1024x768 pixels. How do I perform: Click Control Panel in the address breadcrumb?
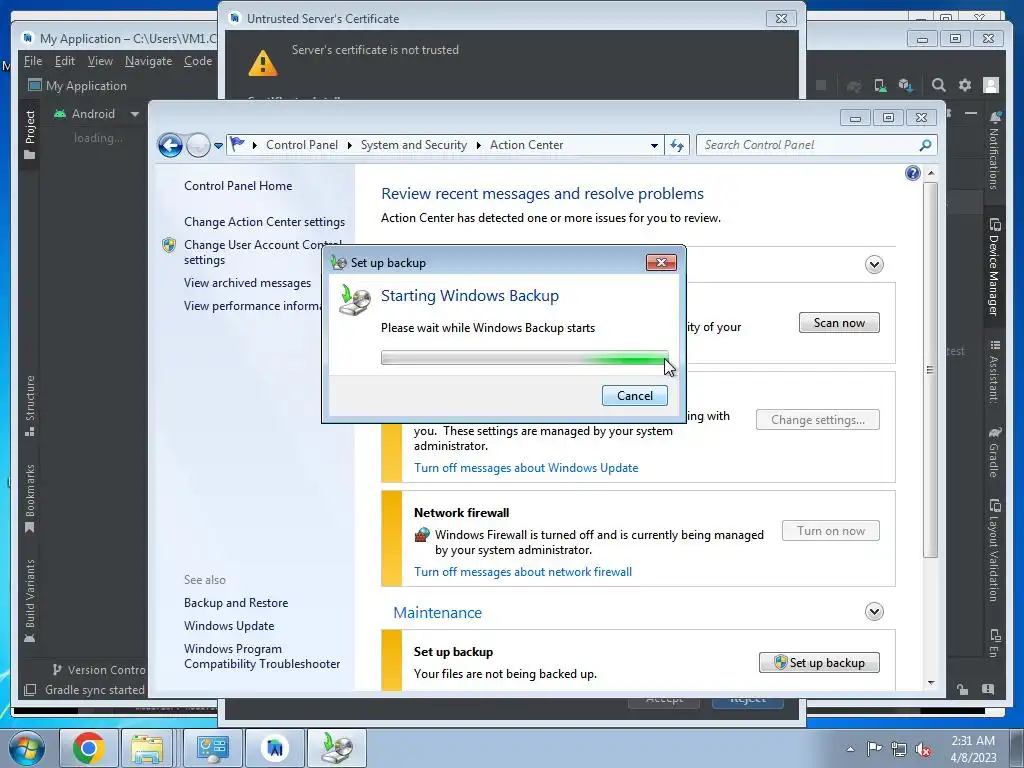point(302,145)
